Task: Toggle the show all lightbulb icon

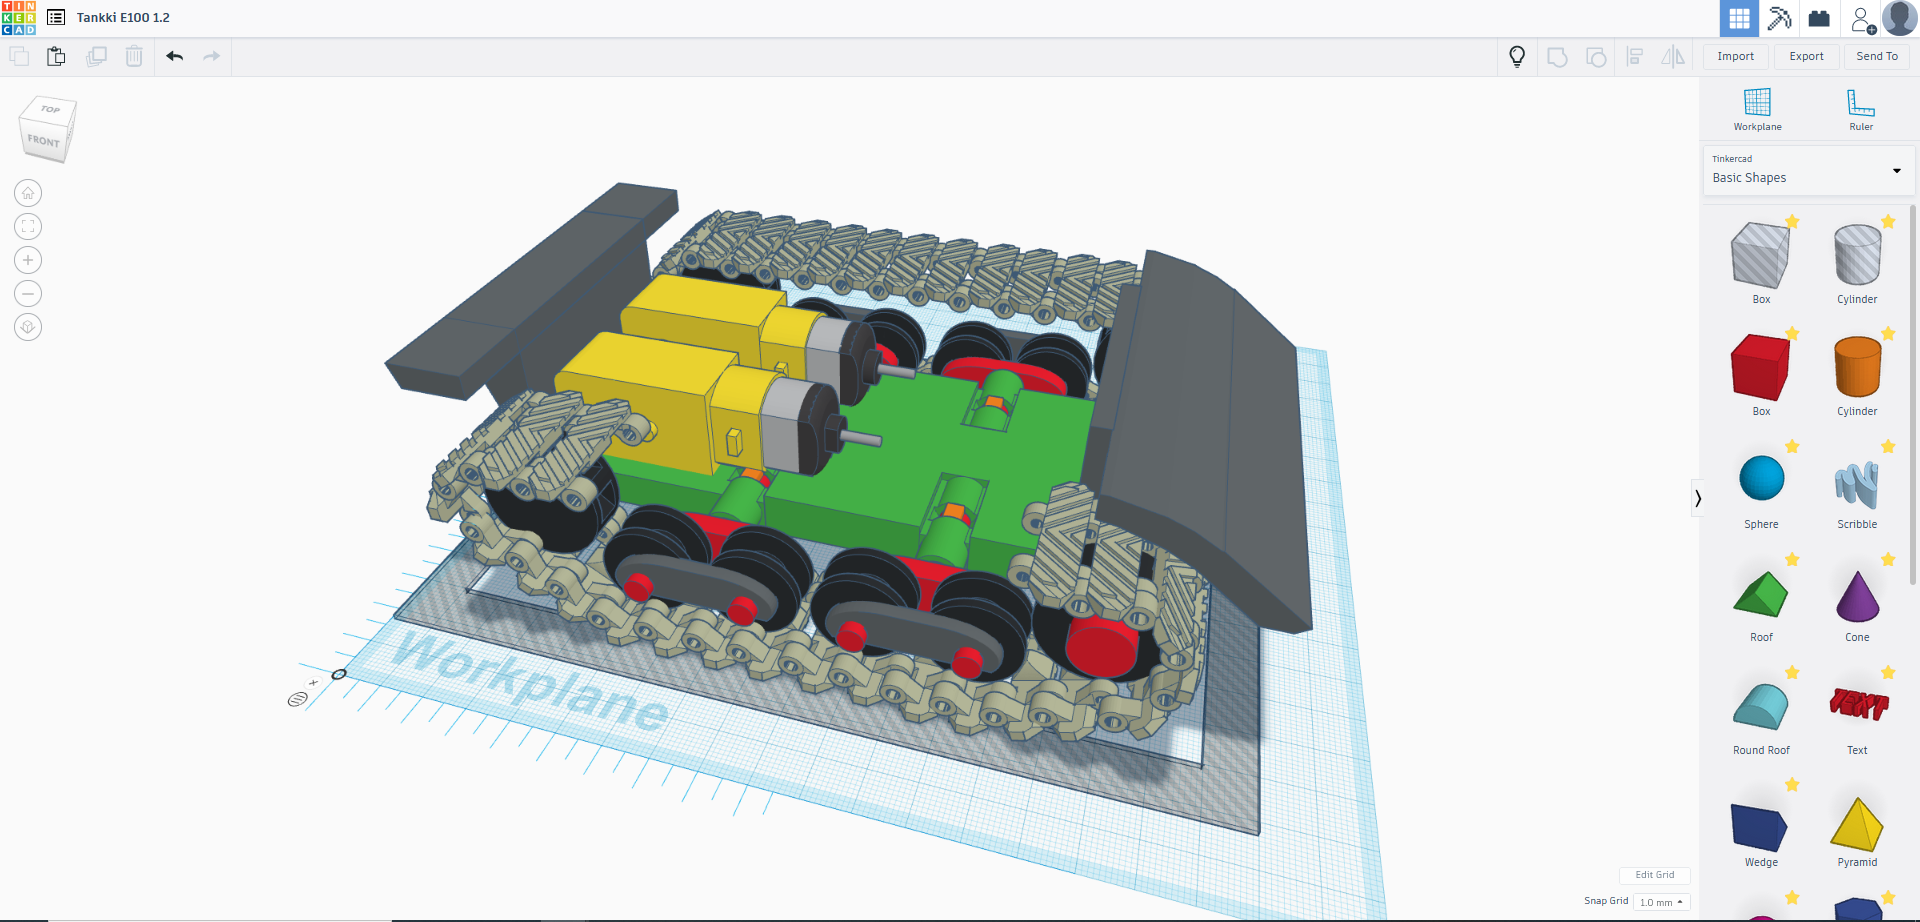Action: (1517, 57)
